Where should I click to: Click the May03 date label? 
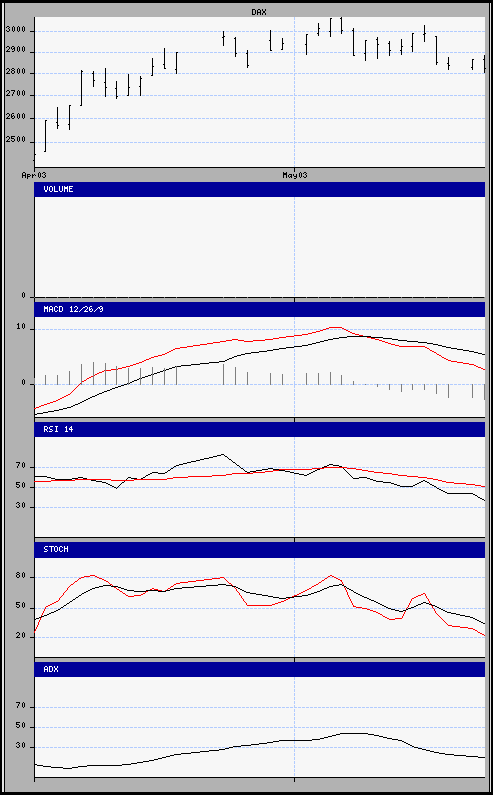point(295,175)
